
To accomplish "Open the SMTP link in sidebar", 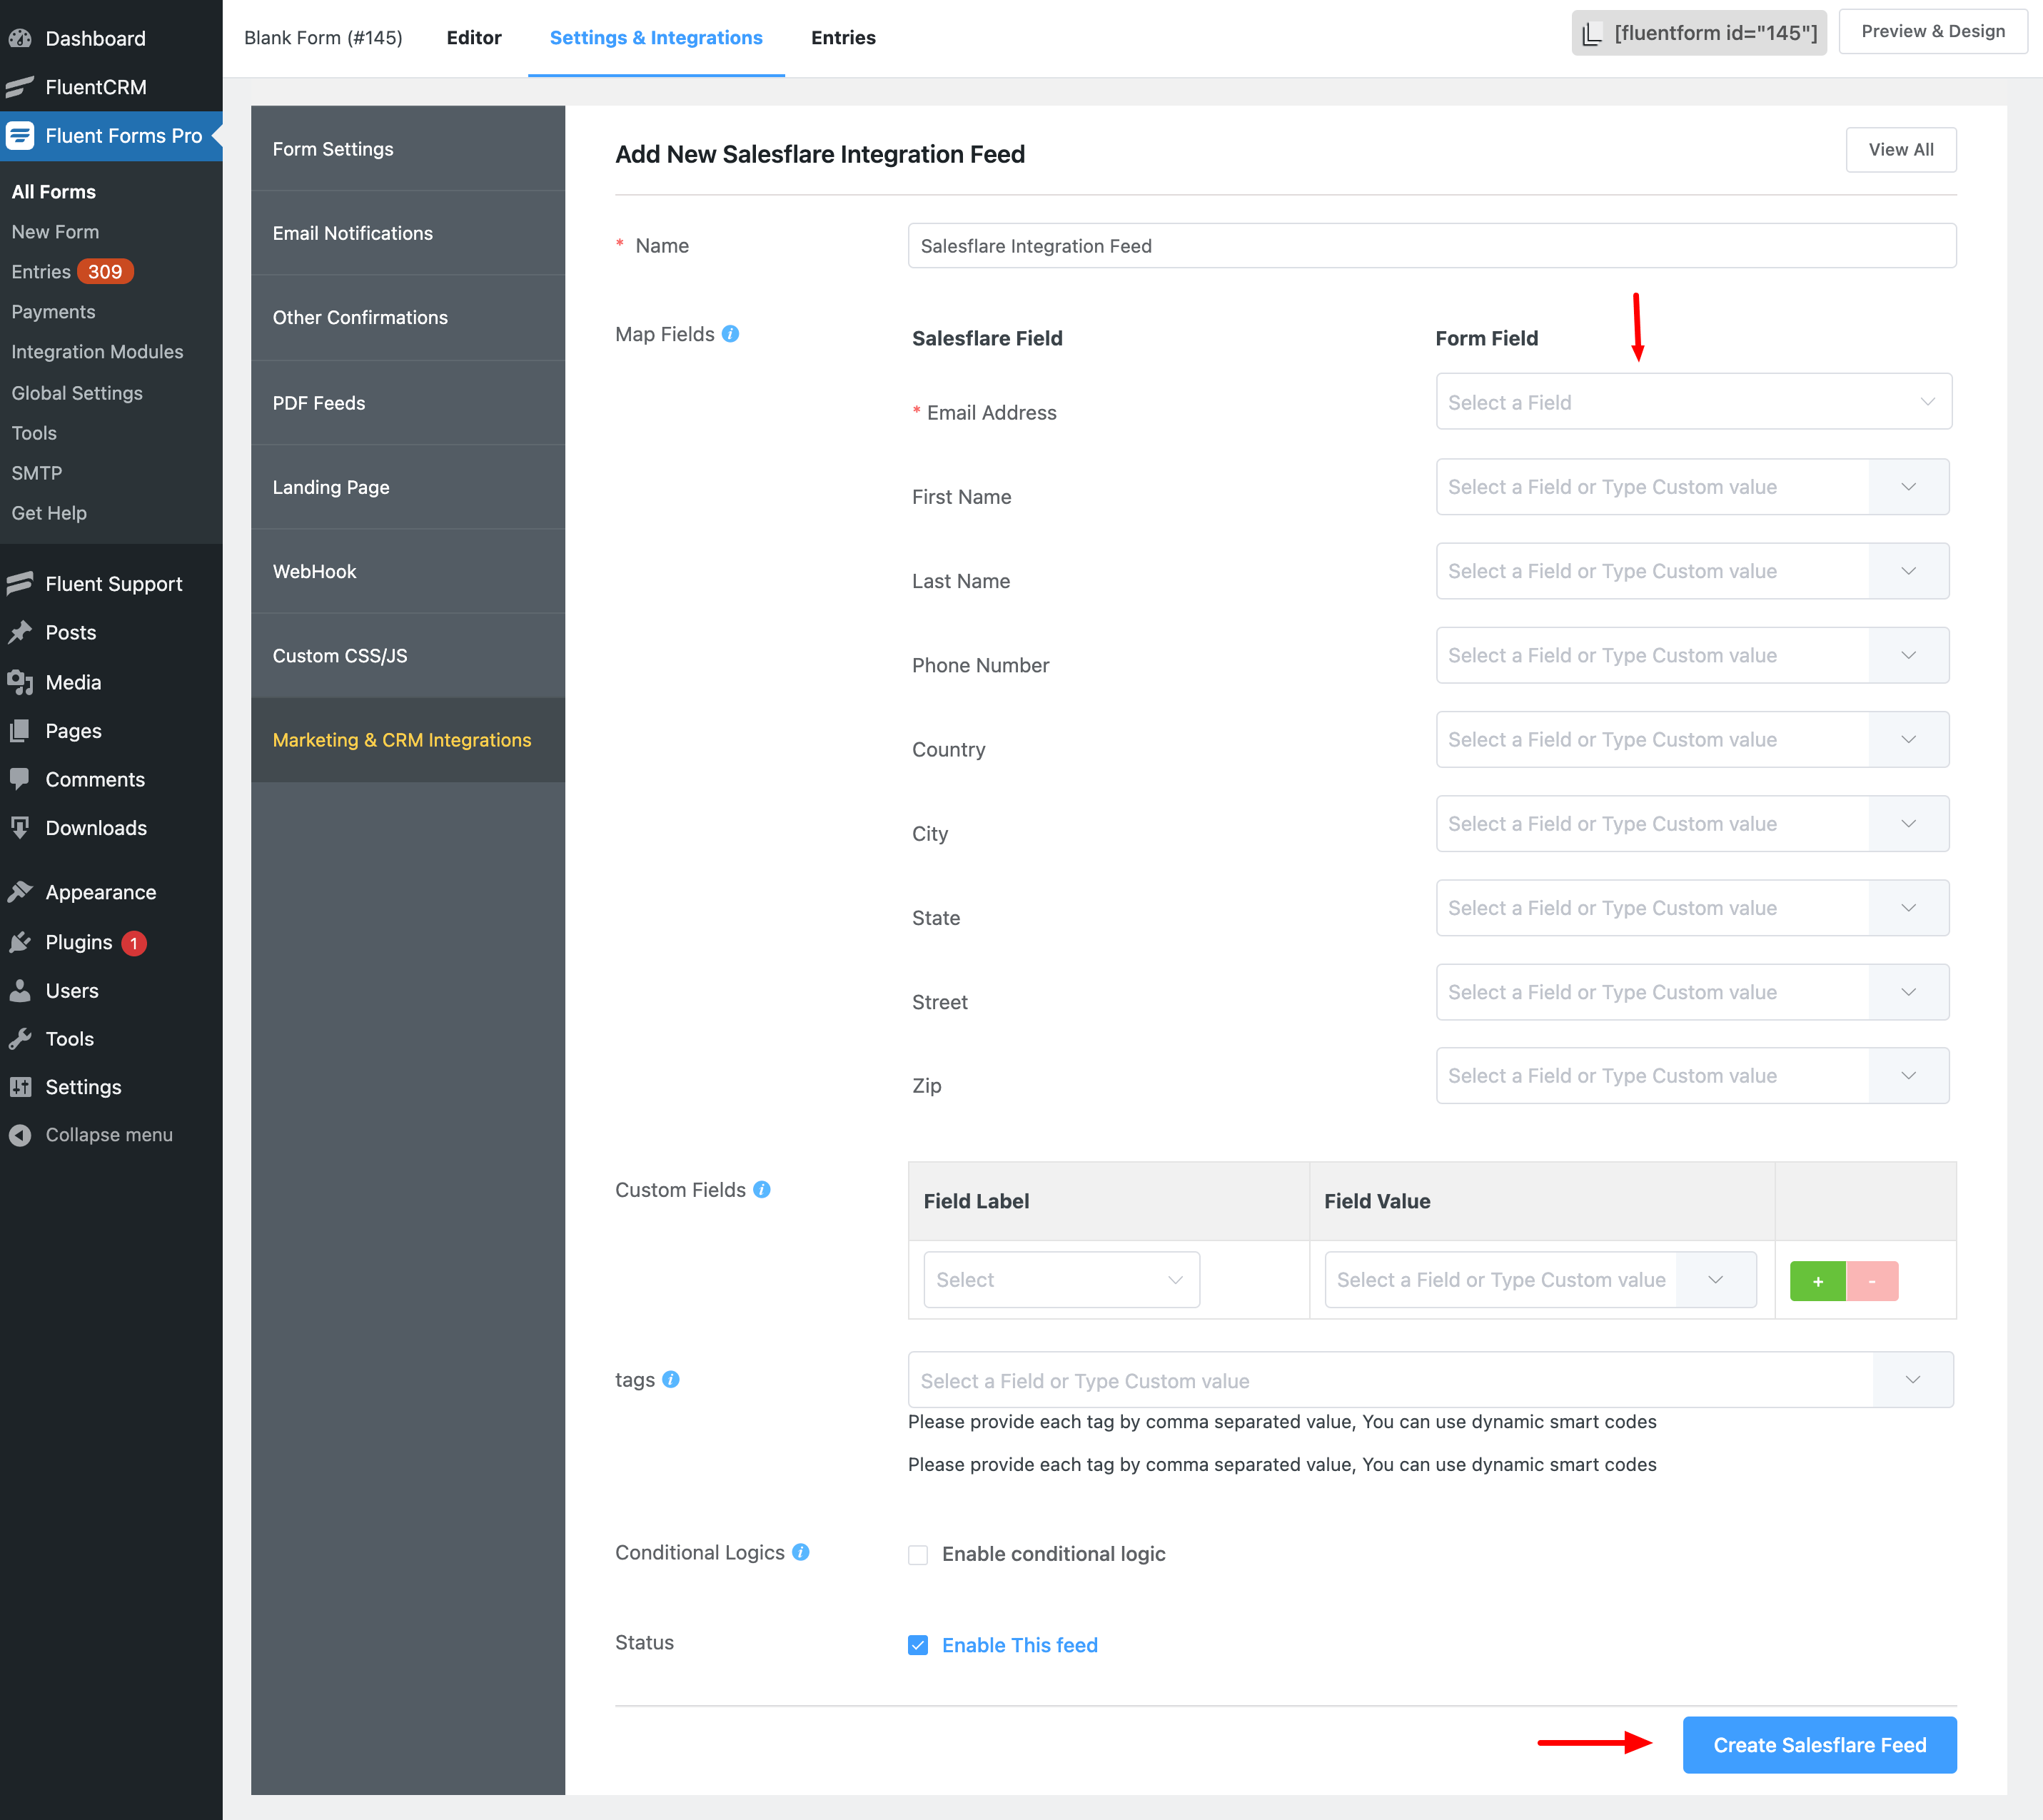I will [37, 473].
